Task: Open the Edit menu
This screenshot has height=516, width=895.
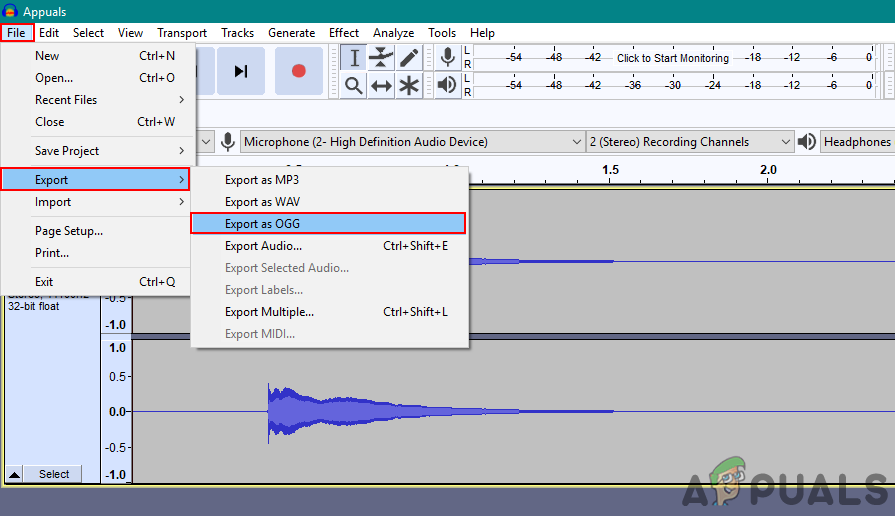Action: point(49,33)
